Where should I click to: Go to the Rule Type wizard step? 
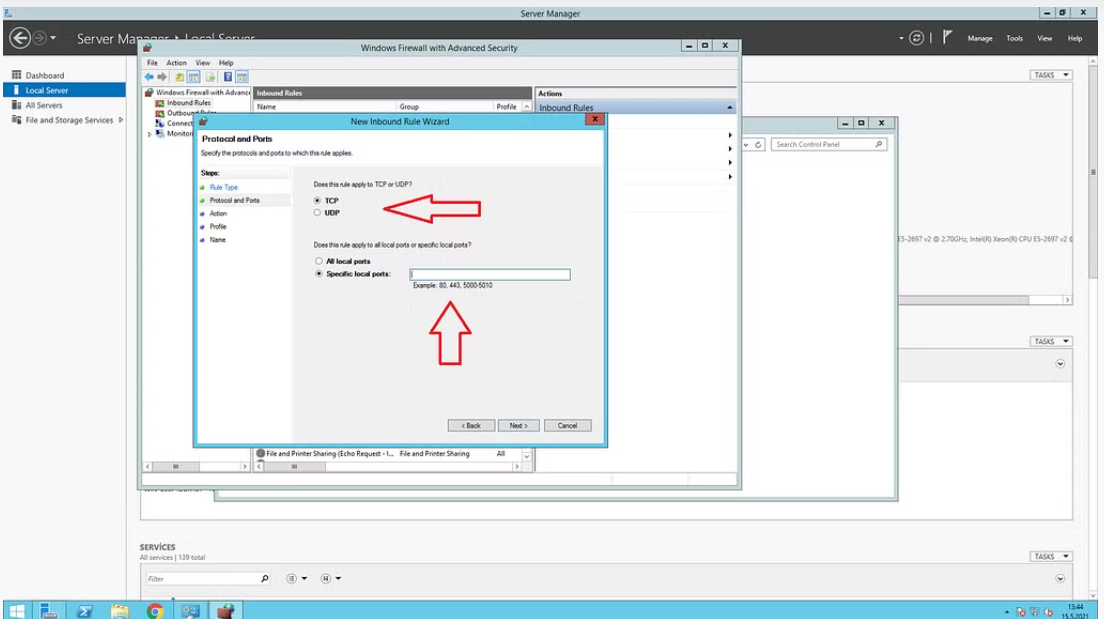(x=224, y=187)
